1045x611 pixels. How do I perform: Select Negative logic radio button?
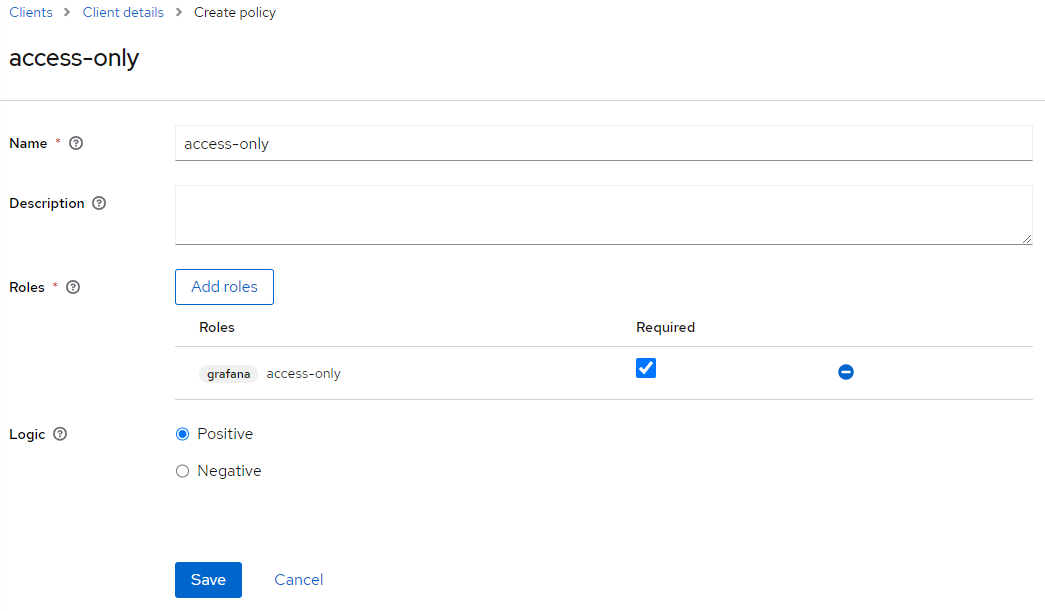[x=183, y=471]
